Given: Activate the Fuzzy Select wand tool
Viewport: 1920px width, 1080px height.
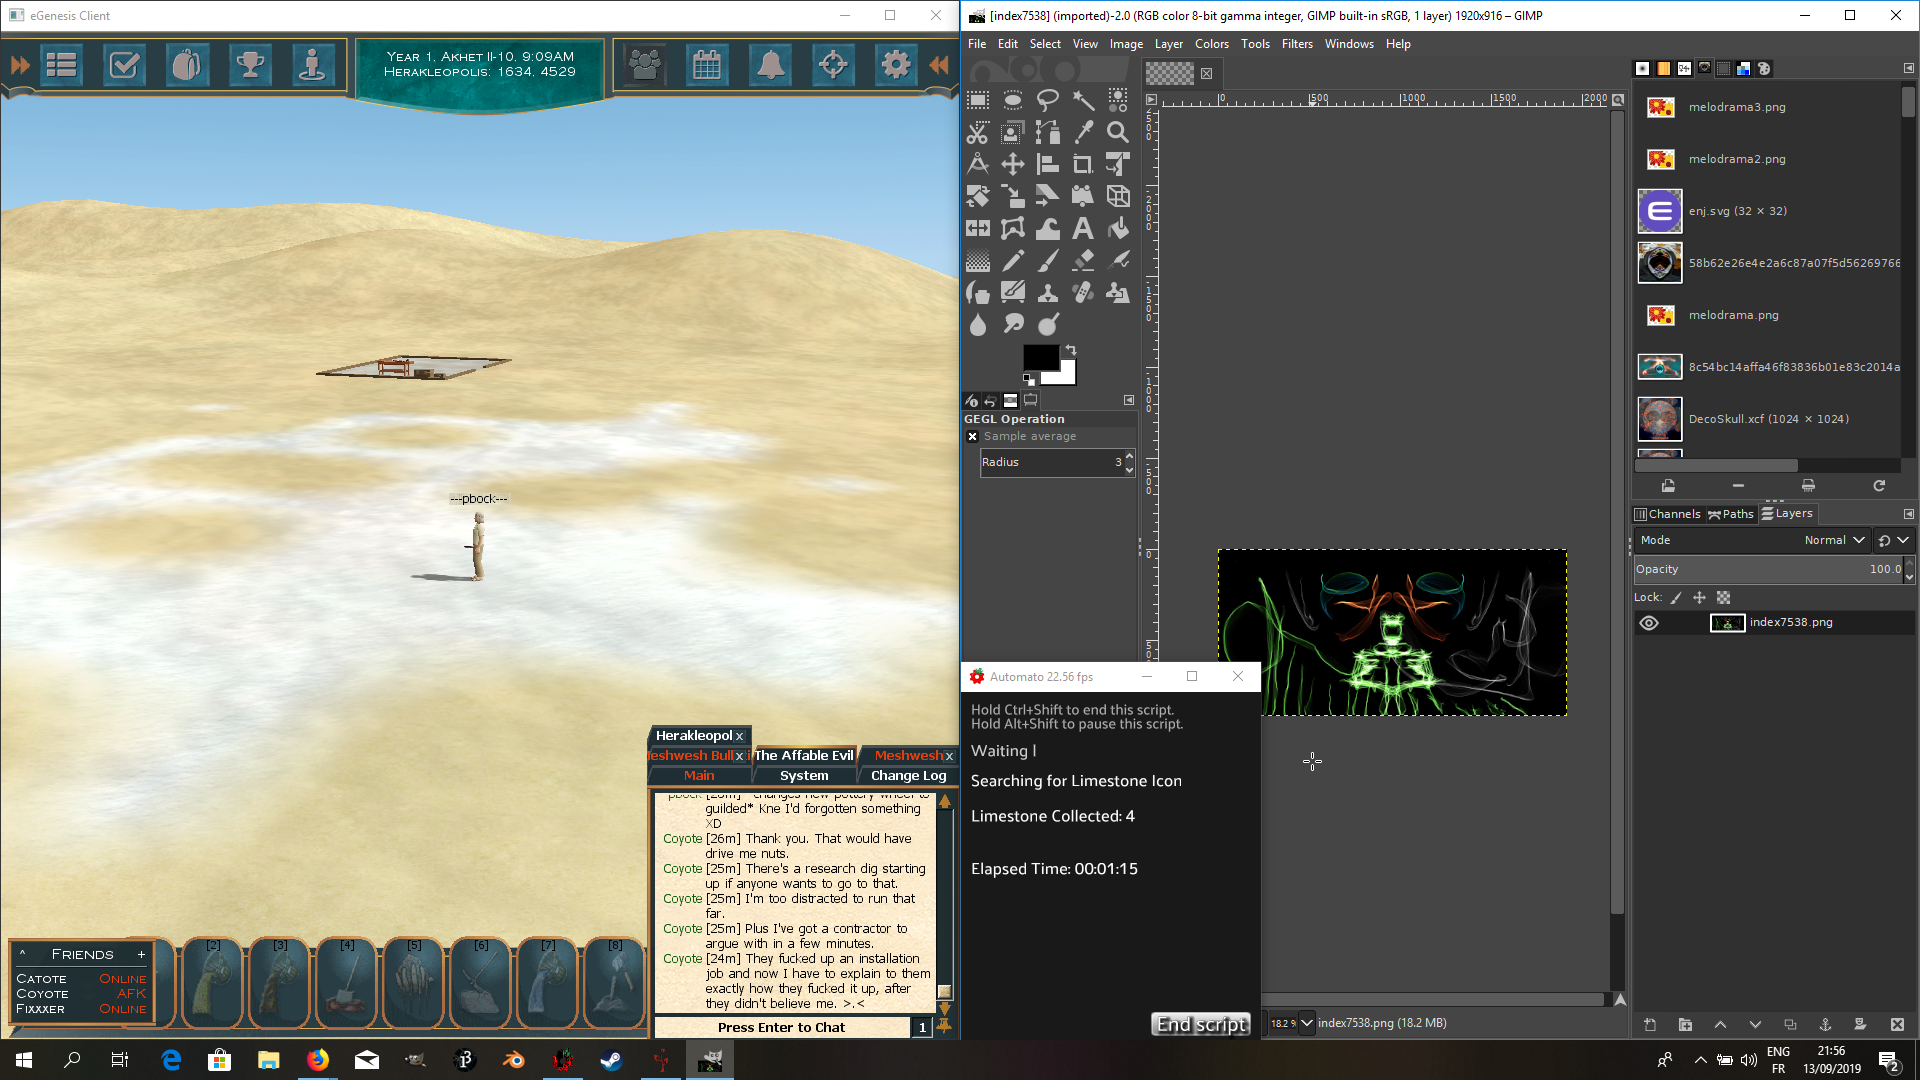Looking at the screenshot, I should [1082, 100].
